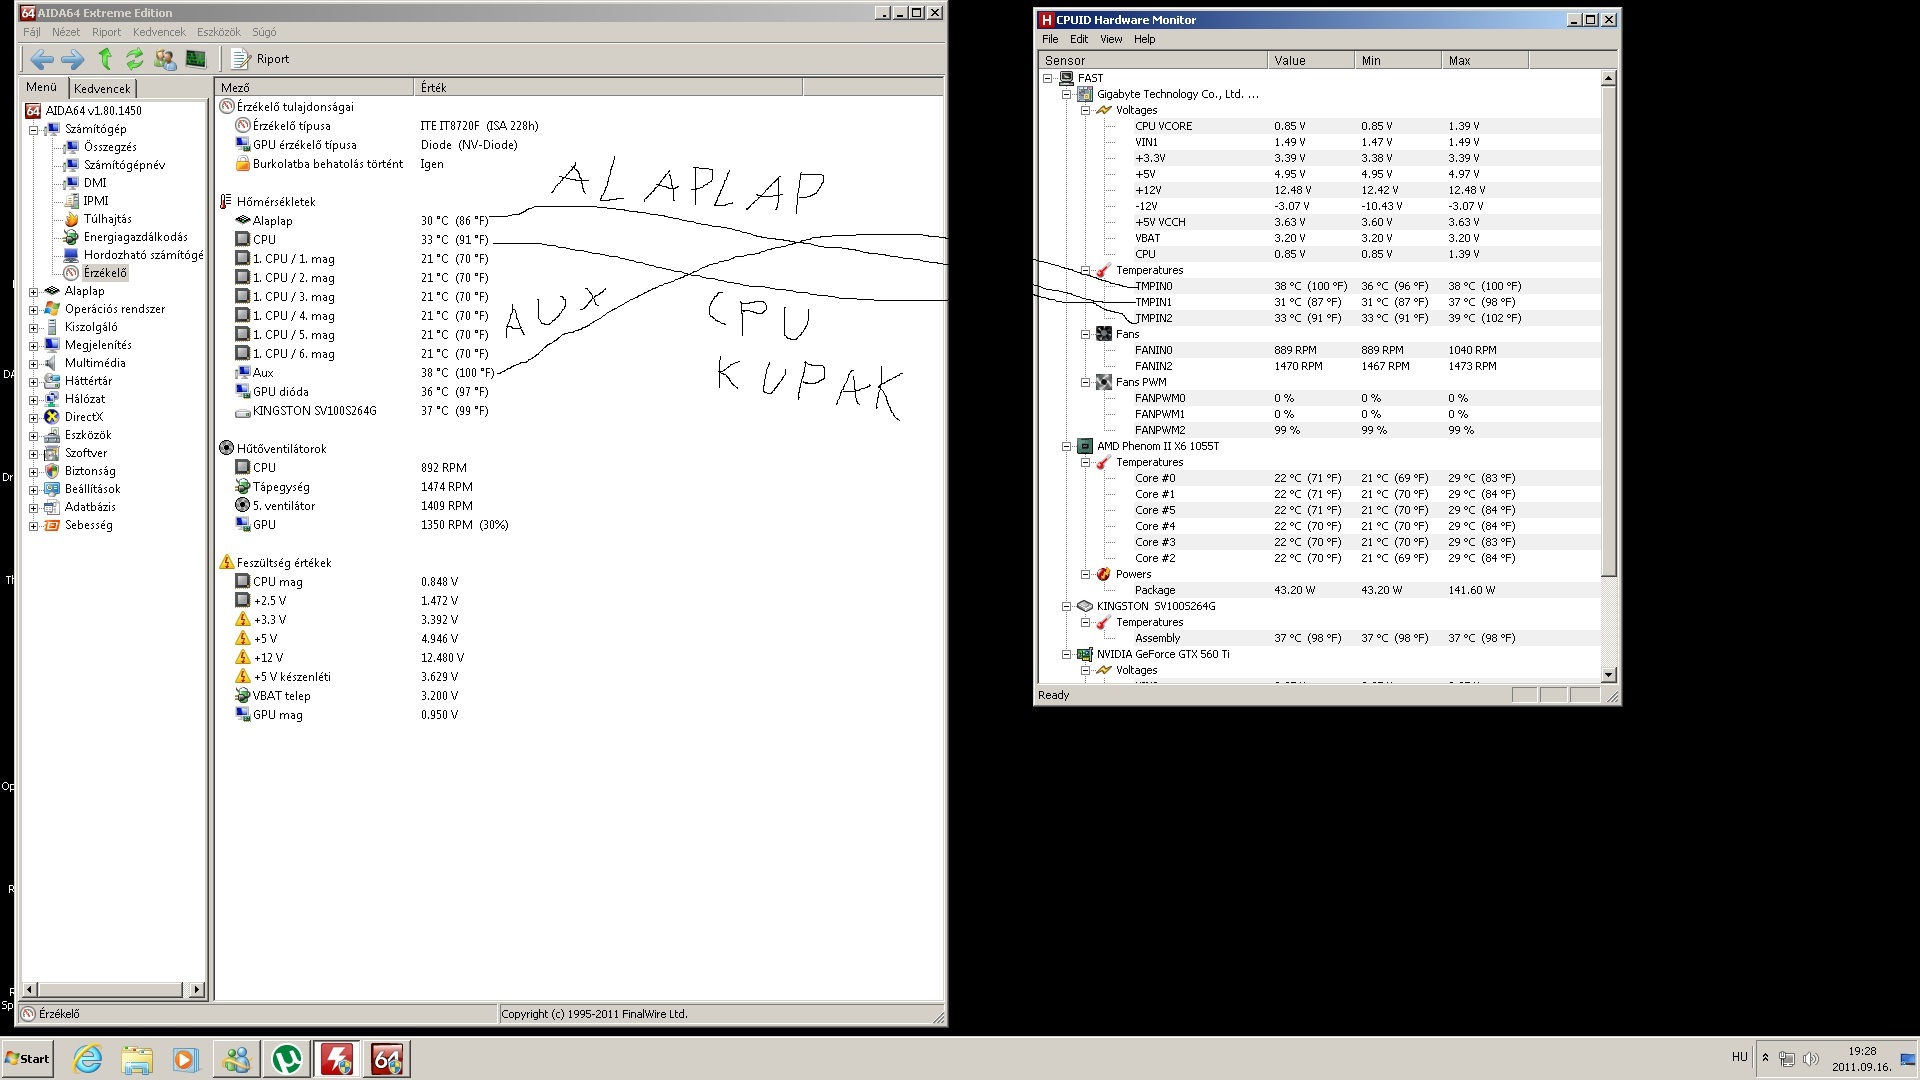
Task: Select the DMI tree item
Action: coord(95,183)
